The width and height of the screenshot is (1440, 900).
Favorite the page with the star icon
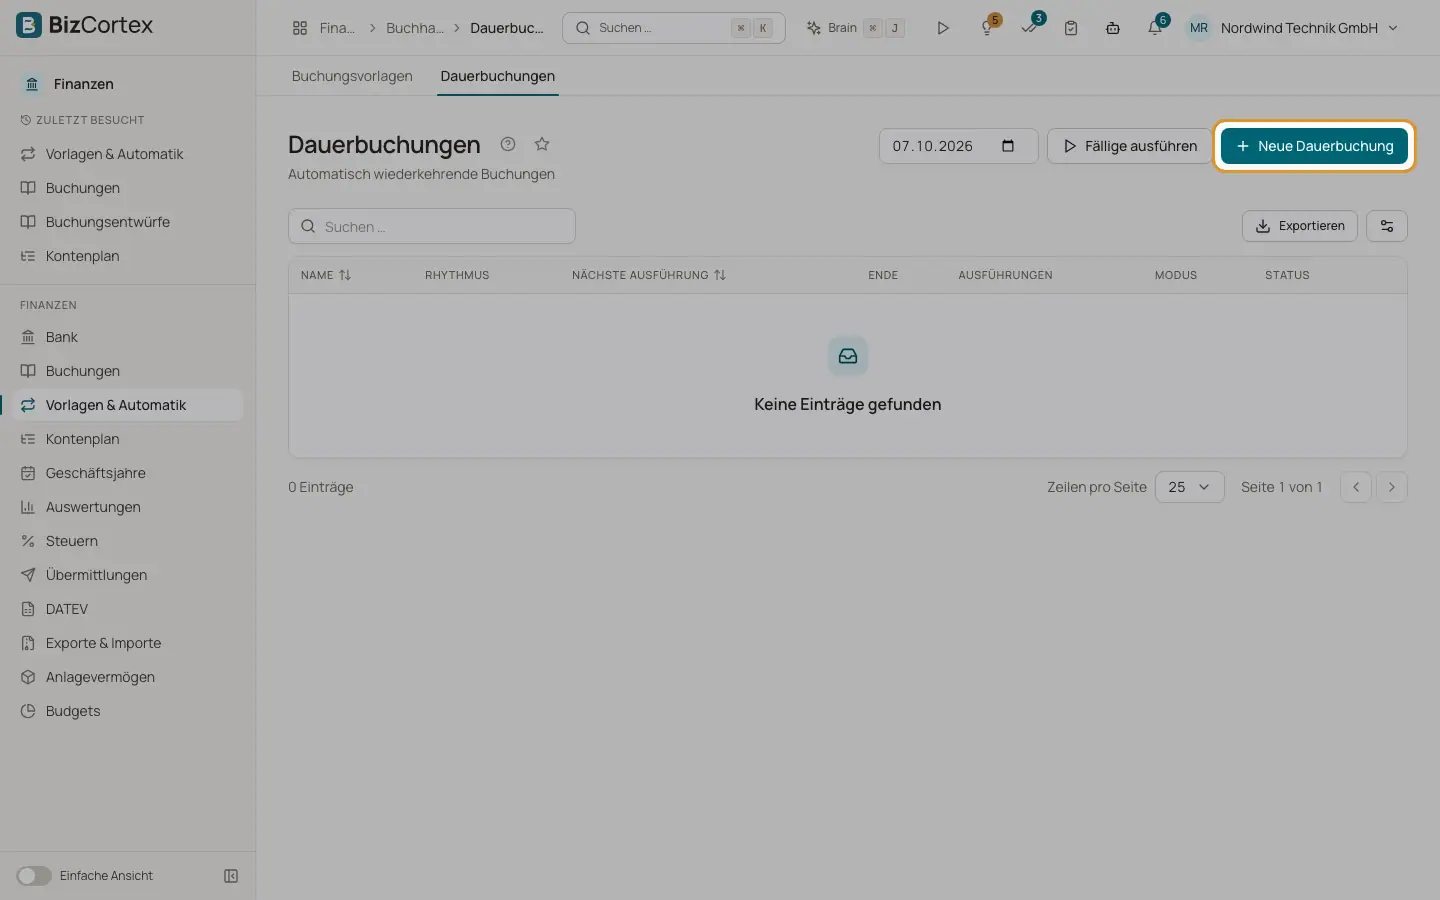point(542,144)
